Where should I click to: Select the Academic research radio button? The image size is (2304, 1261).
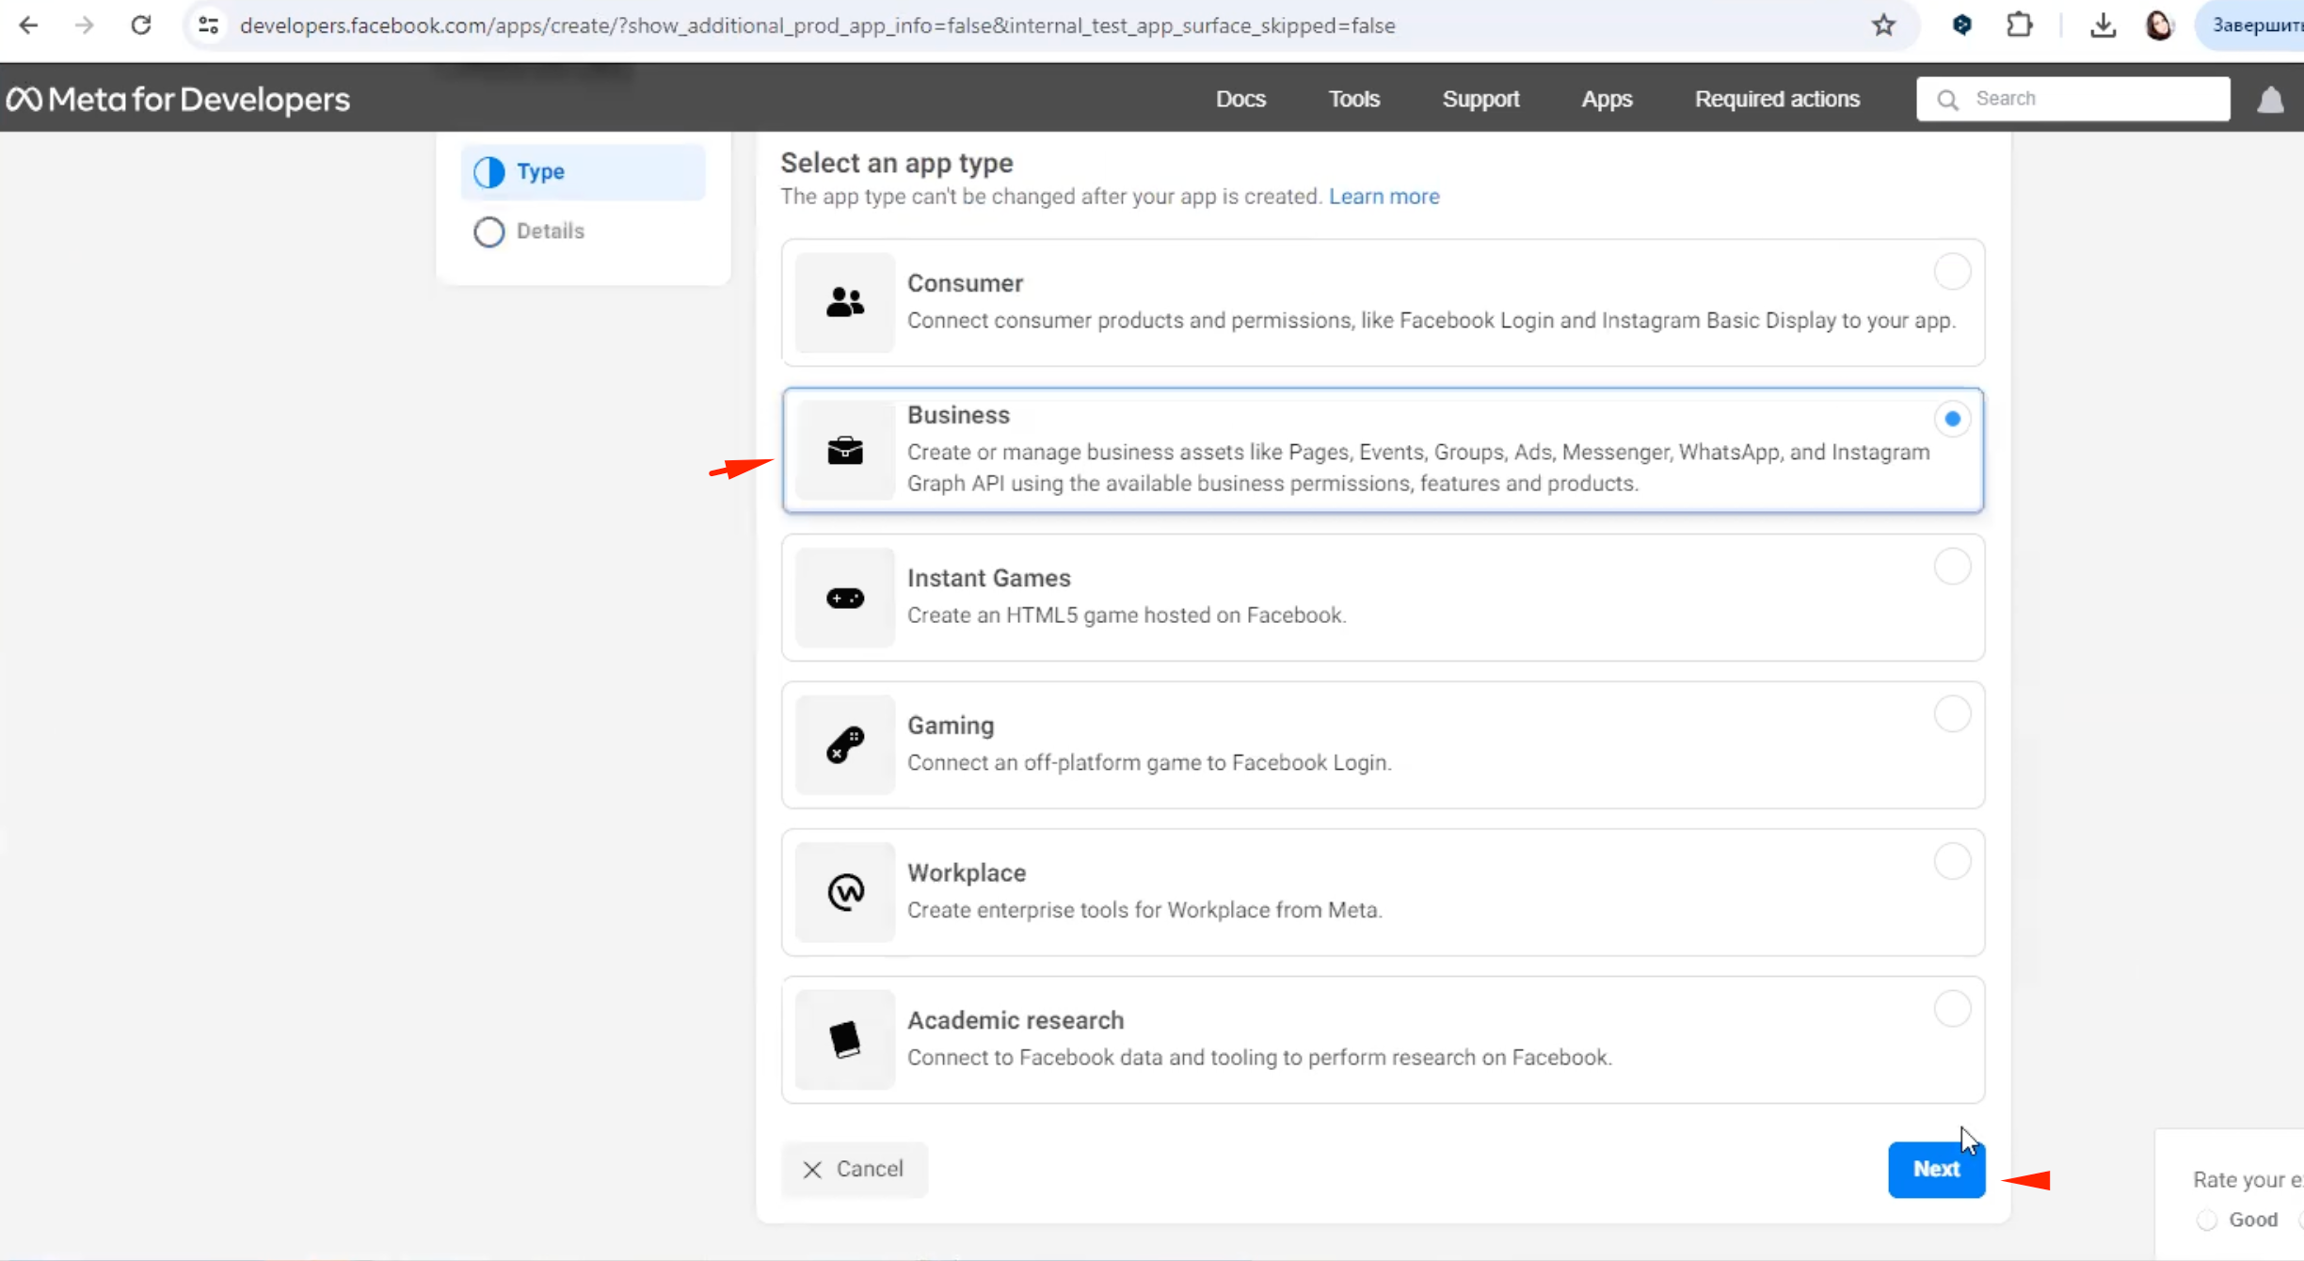pos(1951,1008)
